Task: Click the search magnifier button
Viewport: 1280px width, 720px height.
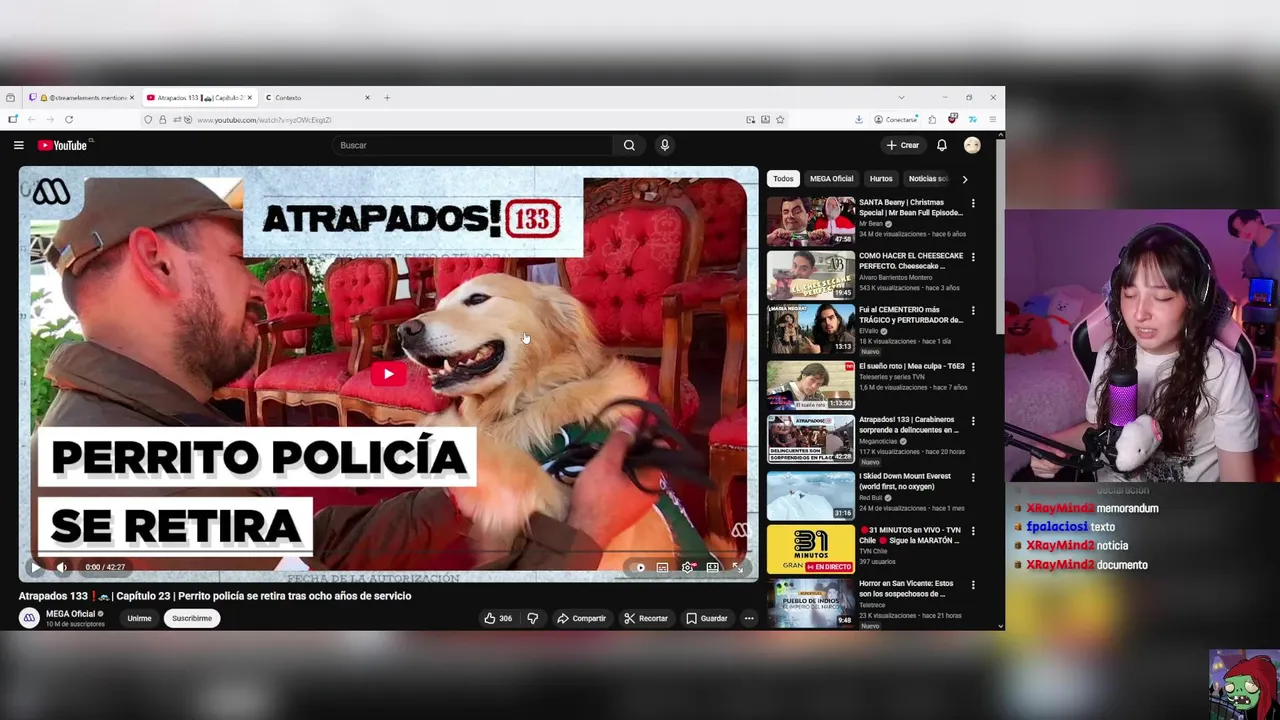Action: point(629,145)
